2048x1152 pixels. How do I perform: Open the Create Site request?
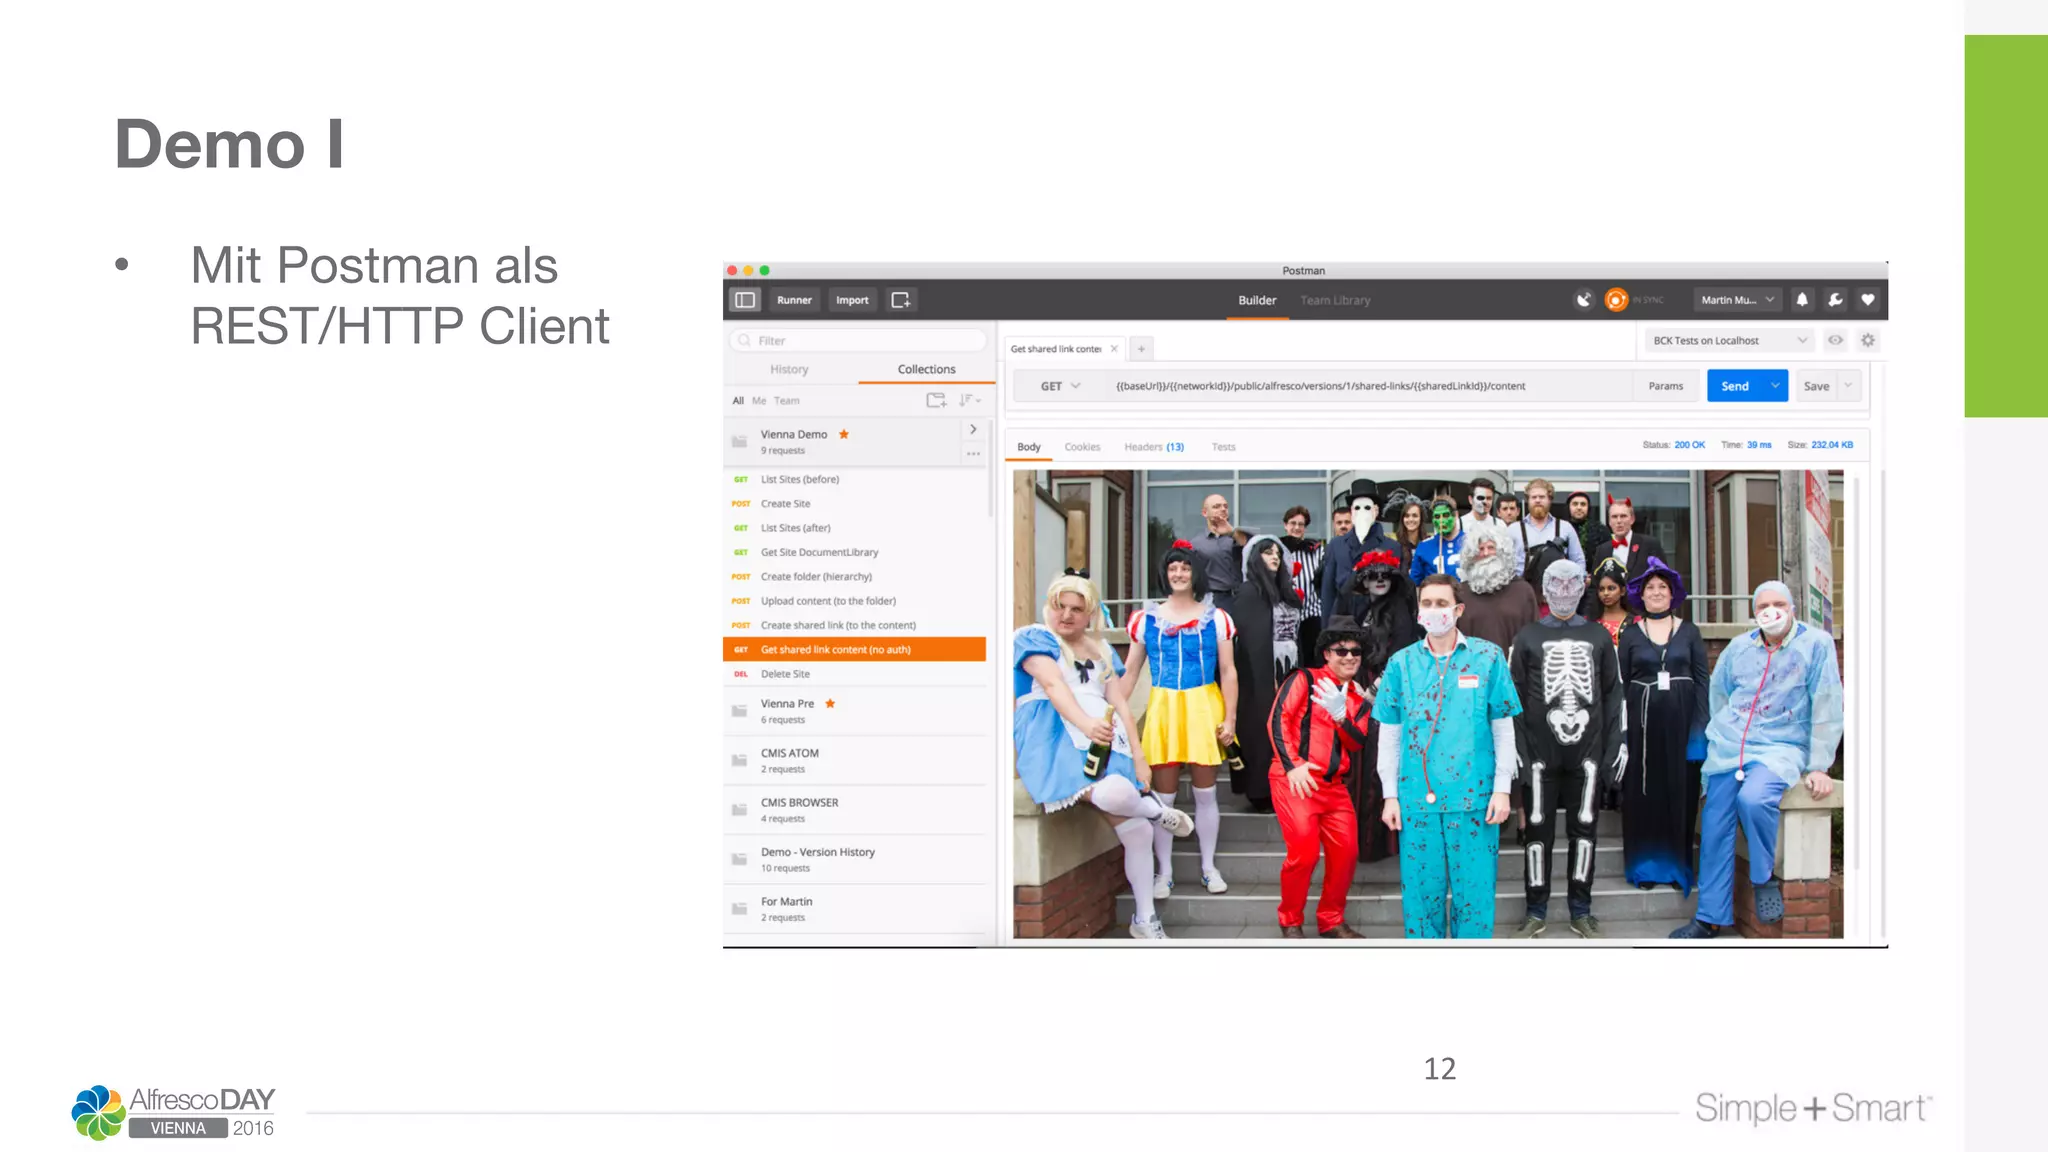coord(855,504)
